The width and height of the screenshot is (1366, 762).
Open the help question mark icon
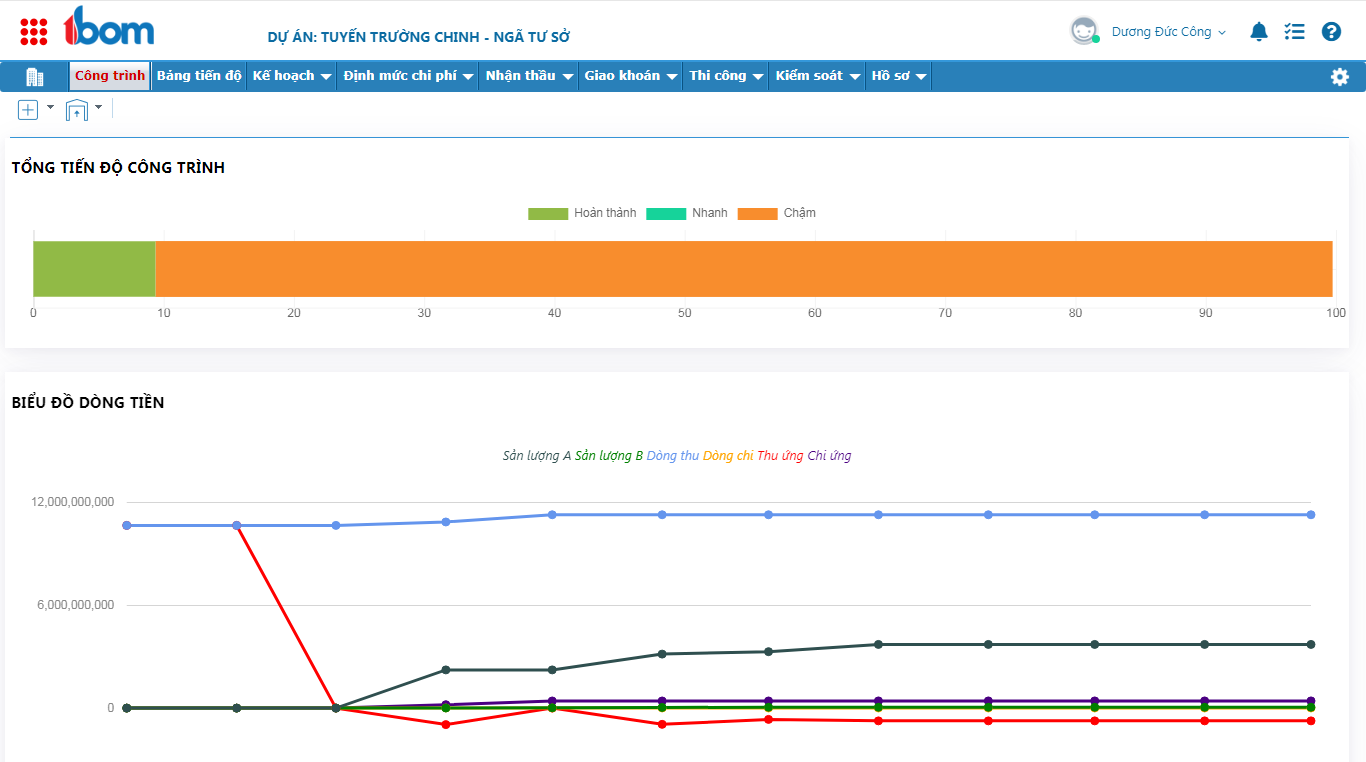pyautogui.click(x=1331, y=32)
